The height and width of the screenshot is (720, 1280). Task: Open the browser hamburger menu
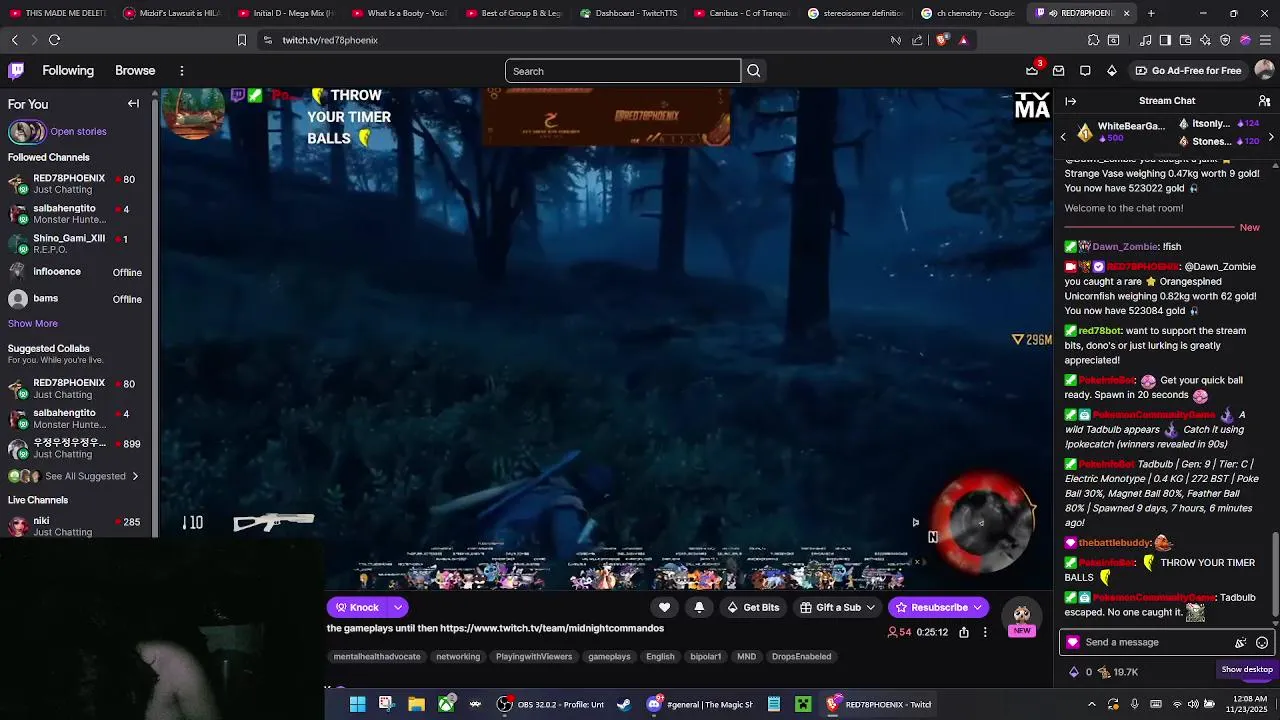[1265, 40]
